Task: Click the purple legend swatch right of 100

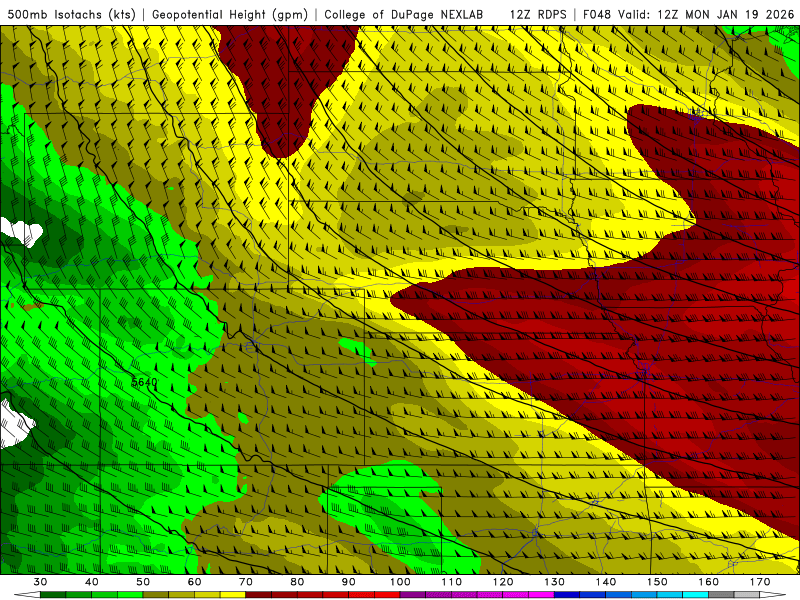Action: (x=413, y=595)
